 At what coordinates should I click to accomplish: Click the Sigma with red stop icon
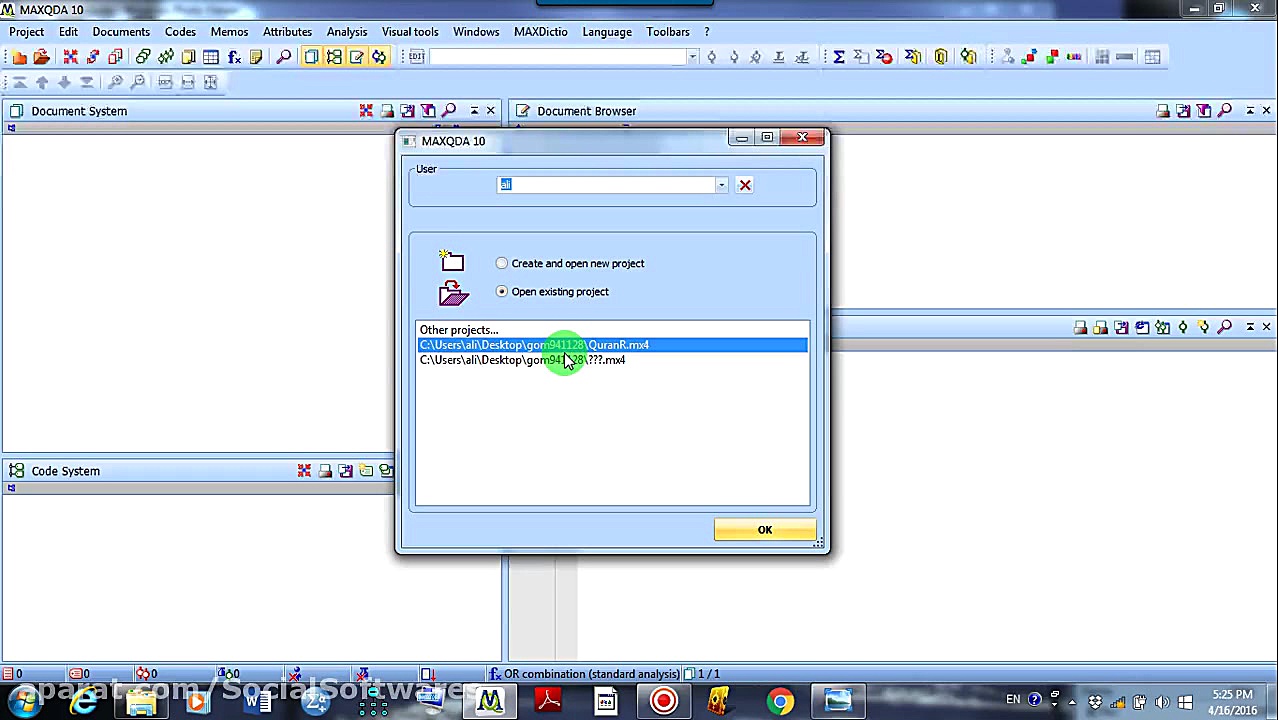click(884, 57)
